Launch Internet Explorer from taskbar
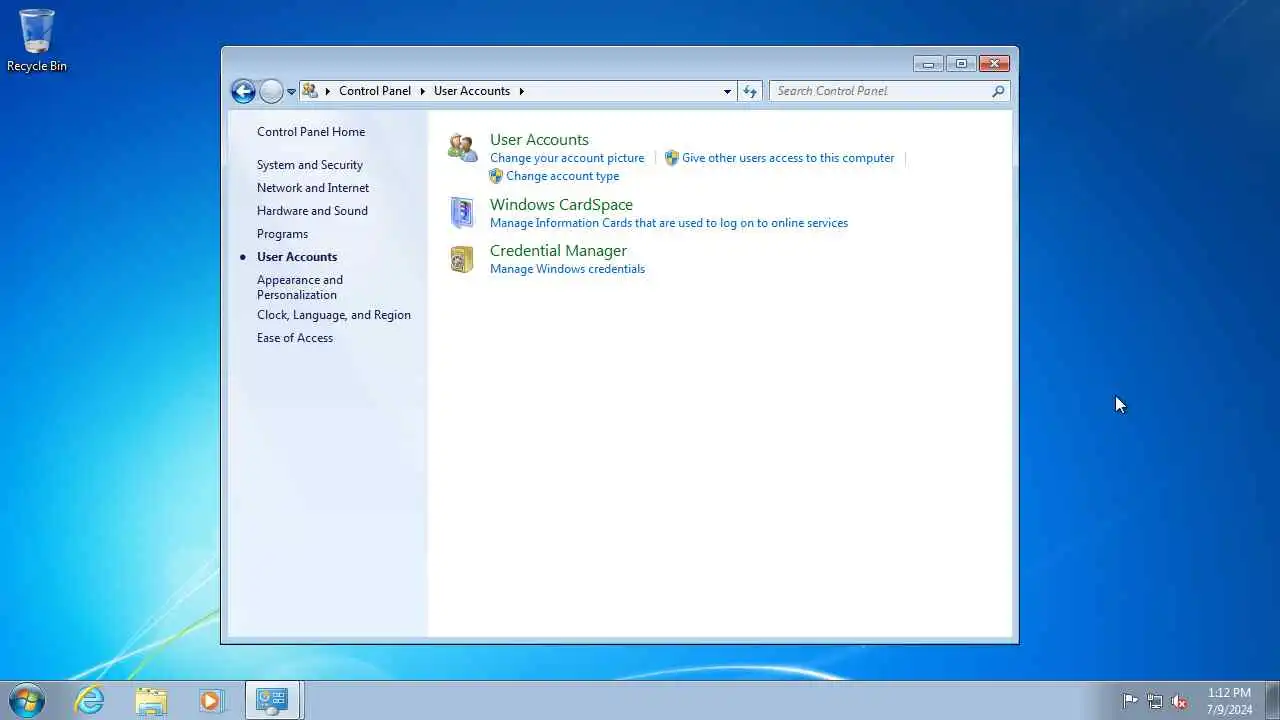The width and height of the screenshot is (1280, 720). click(x=90, y=700)
